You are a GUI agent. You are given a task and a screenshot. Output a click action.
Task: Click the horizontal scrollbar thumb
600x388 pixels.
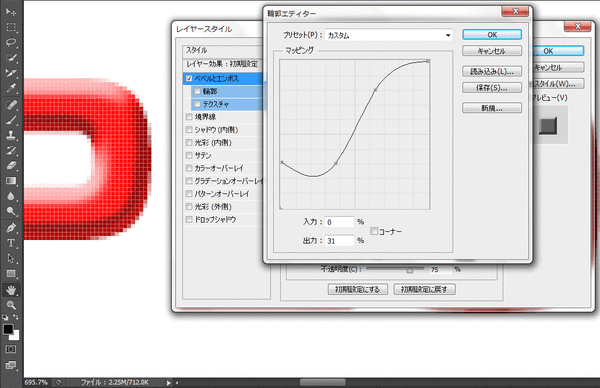tap(322, 382)
